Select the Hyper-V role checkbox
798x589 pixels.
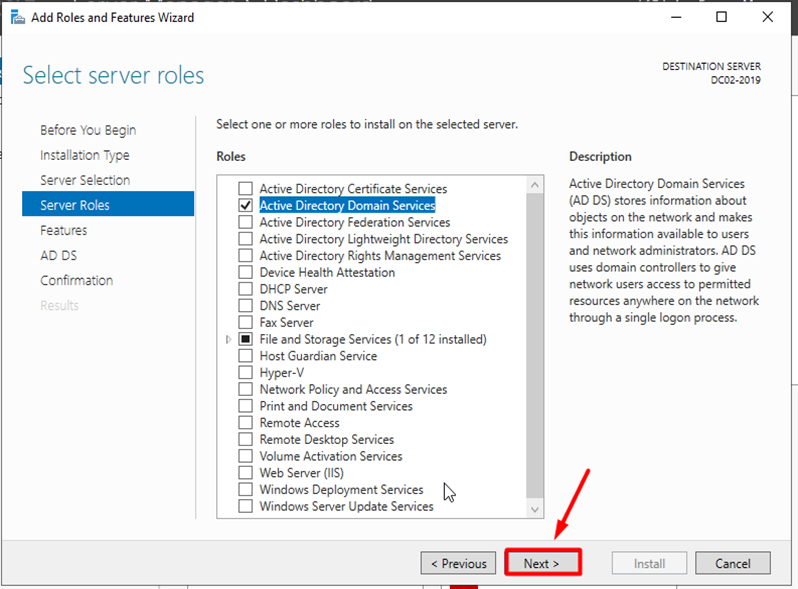coord(245,373)
